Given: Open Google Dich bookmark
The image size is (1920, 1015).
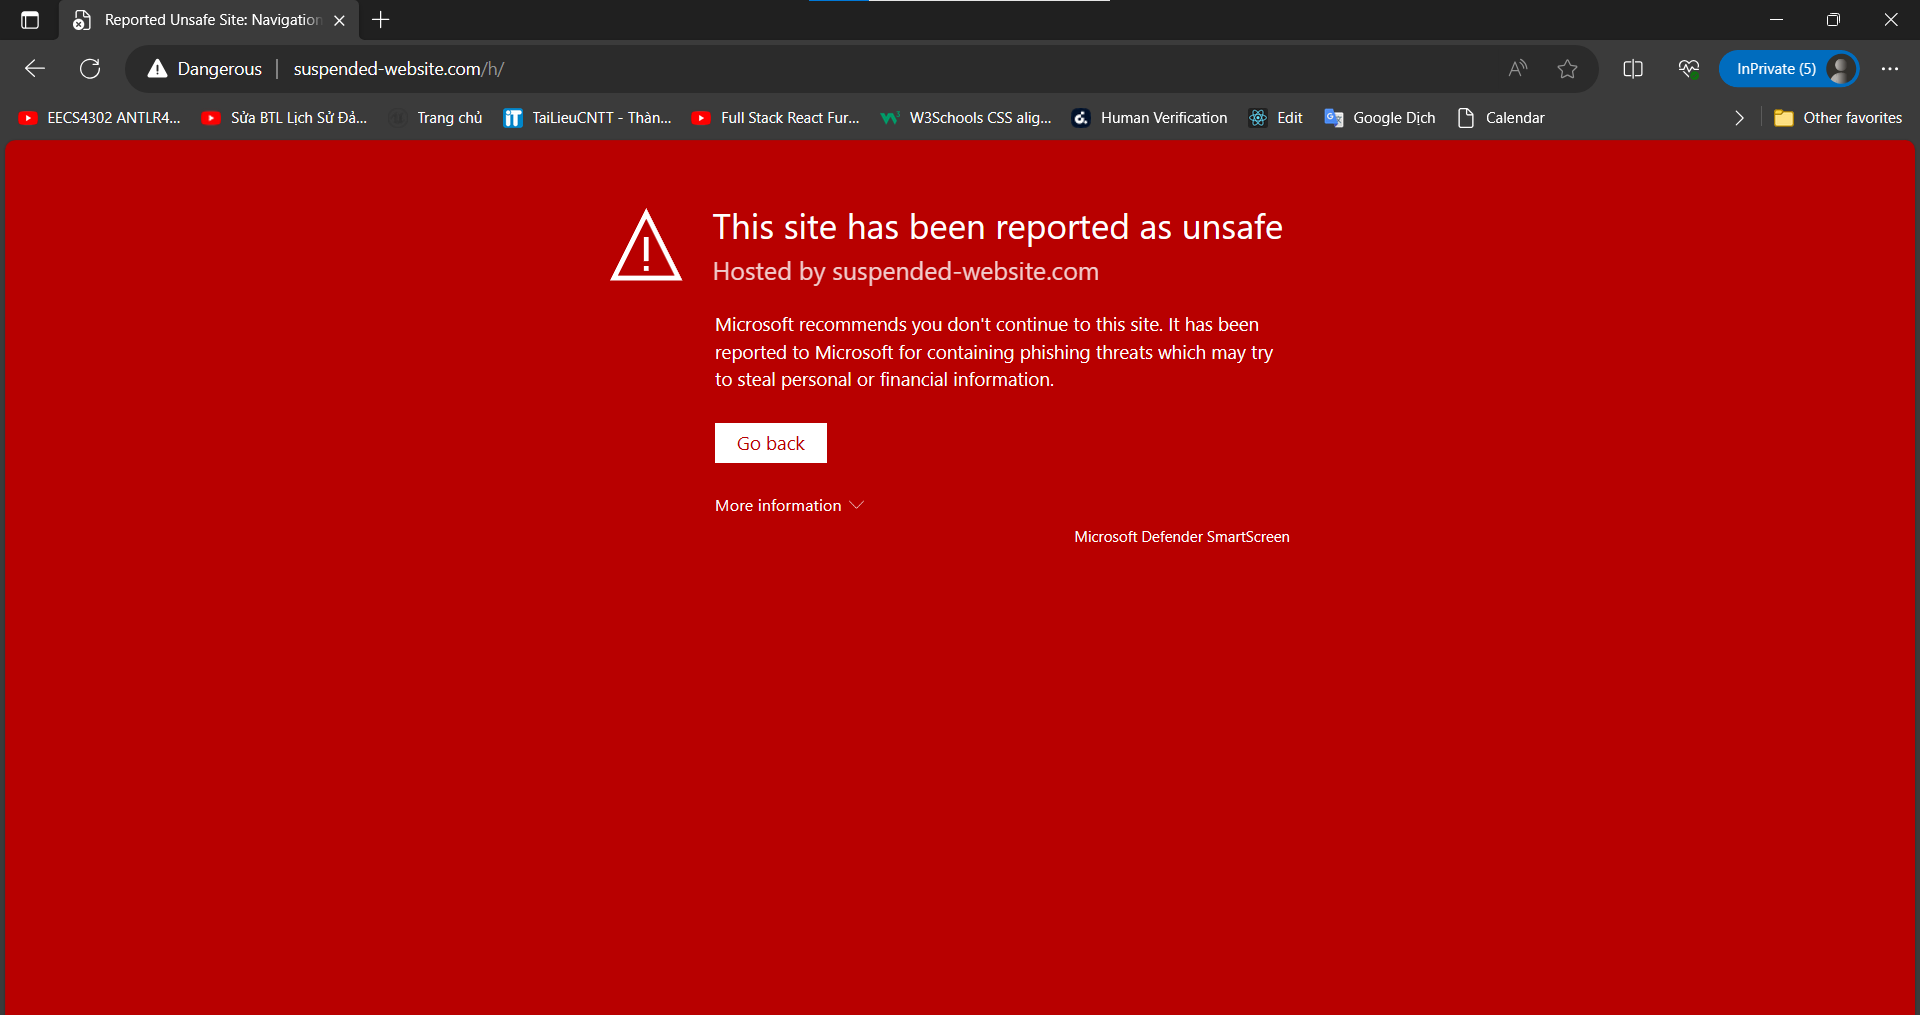Looking at the screenshot, I should click(x=1380, y=118).
